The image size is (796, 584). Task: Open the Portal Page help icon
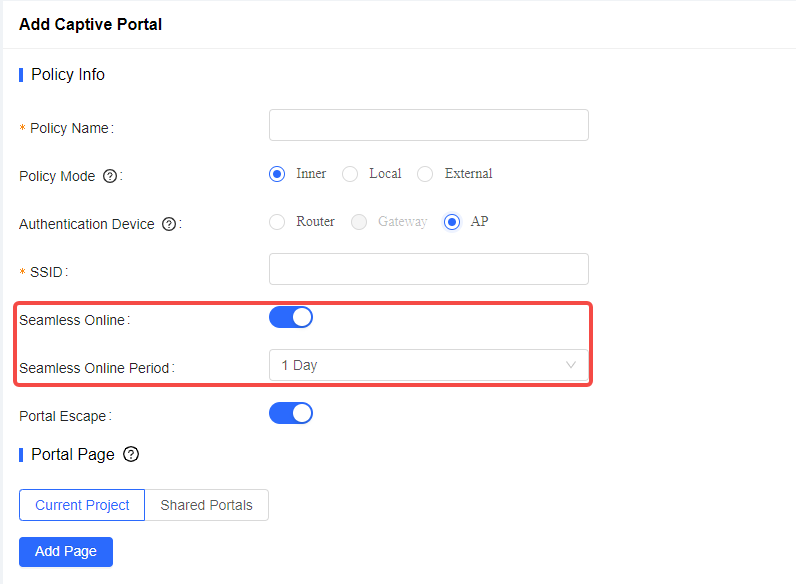(x=131, y=454)
